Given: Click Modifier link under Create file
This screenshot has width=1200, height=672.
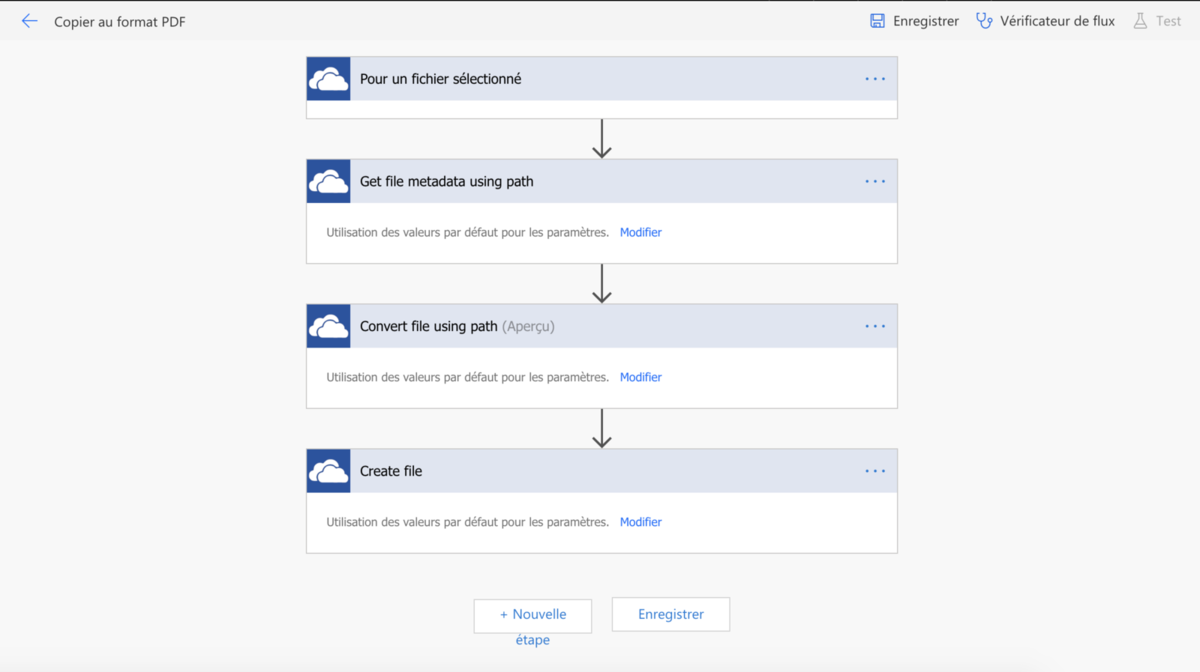Looking at the screenshot, I should [640, 522].
